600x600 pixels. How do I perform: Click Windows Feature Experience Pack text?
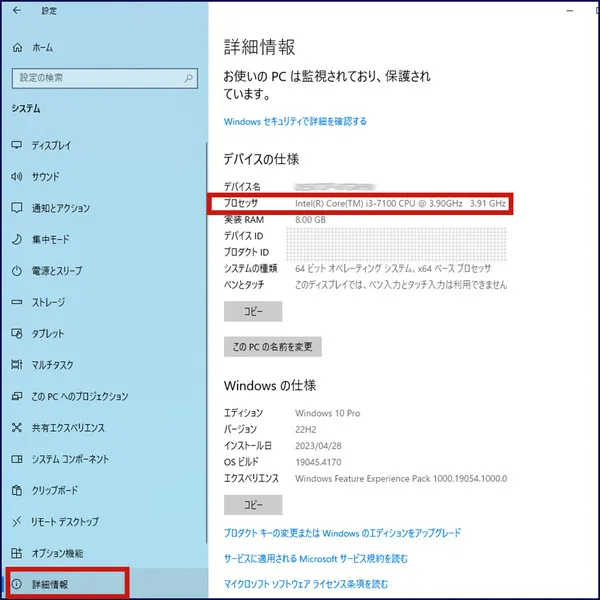pyautogui.click(x=401, y=479)
